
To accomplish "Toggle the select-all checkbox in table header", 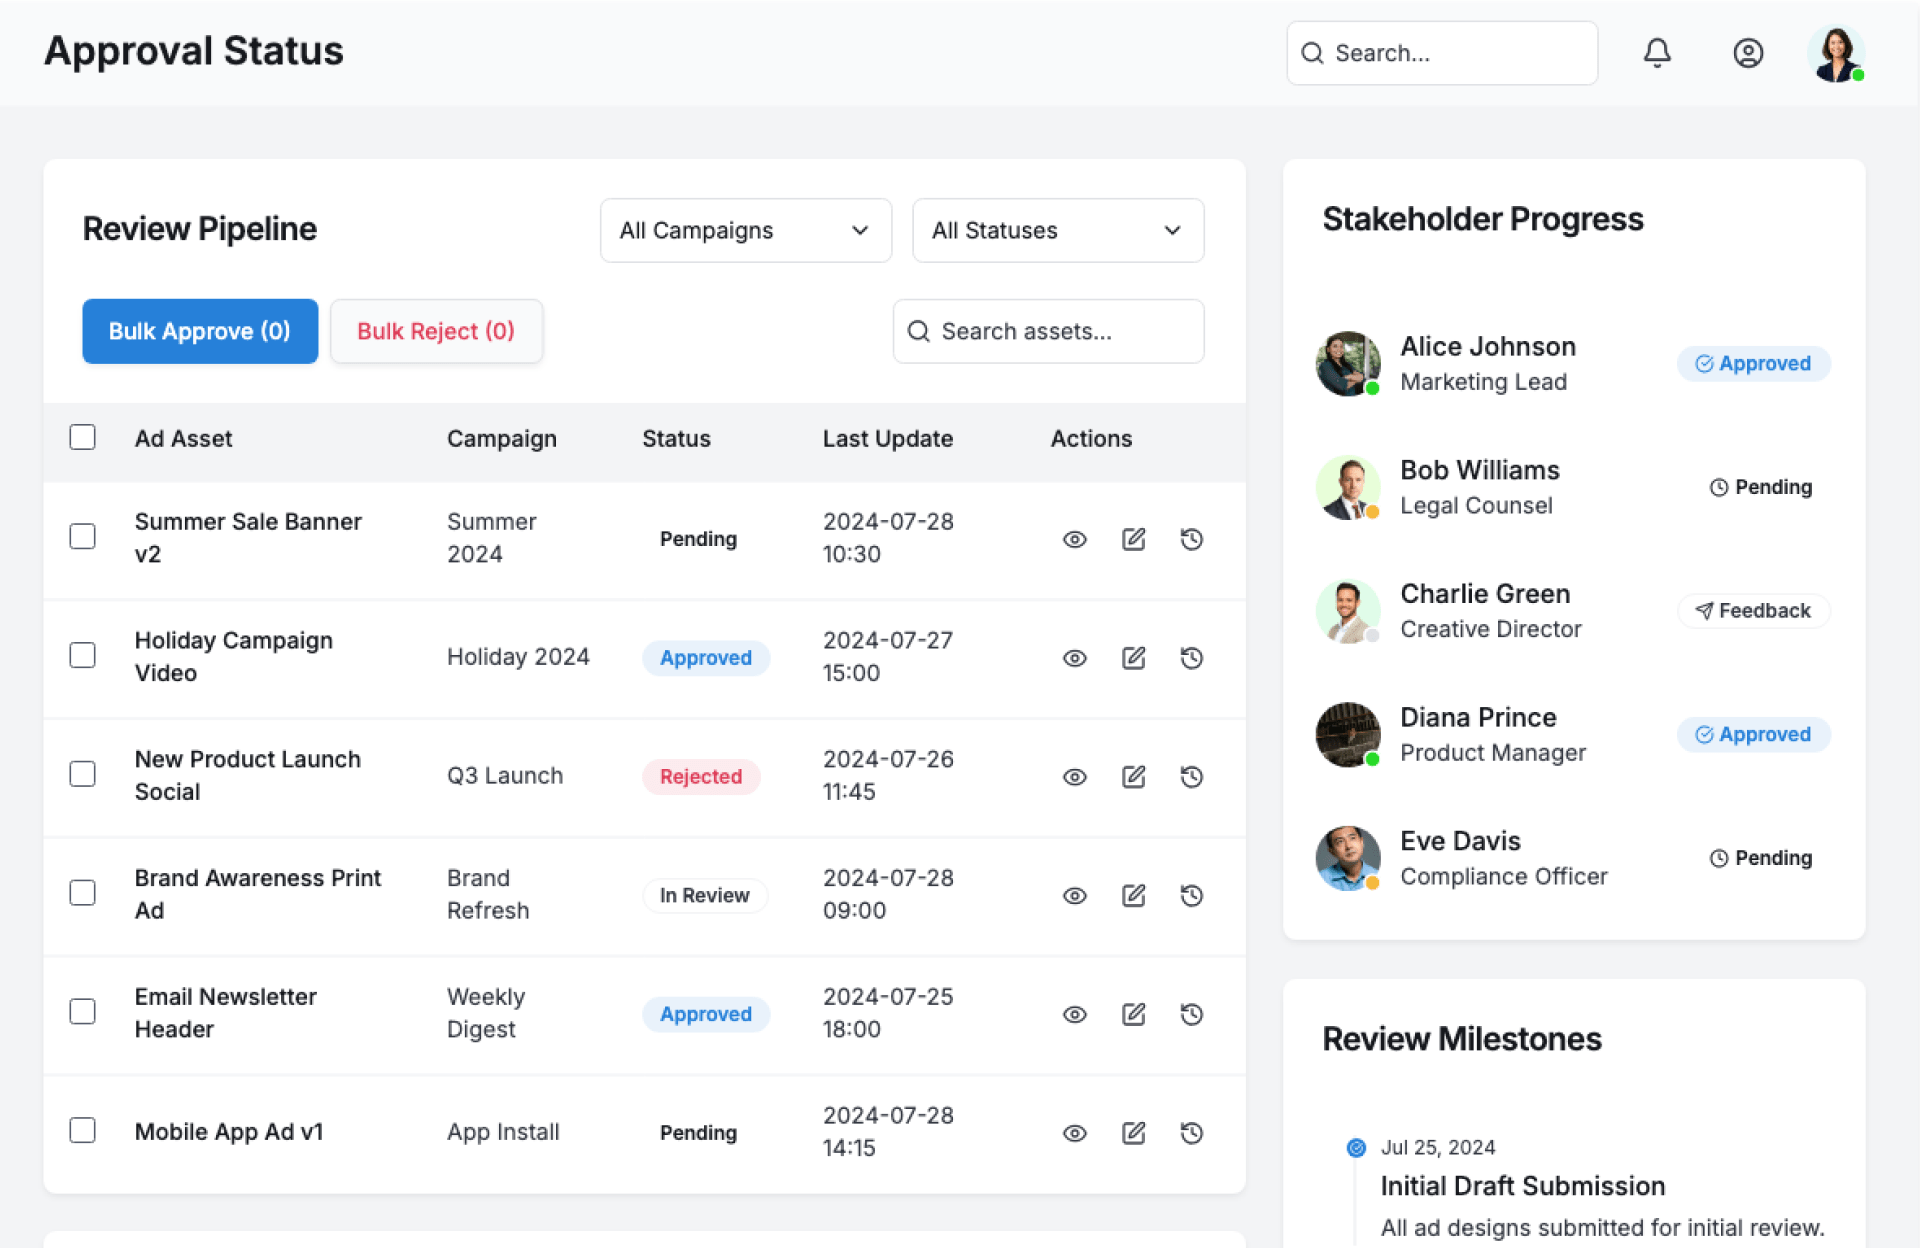I will coord(83,437).
